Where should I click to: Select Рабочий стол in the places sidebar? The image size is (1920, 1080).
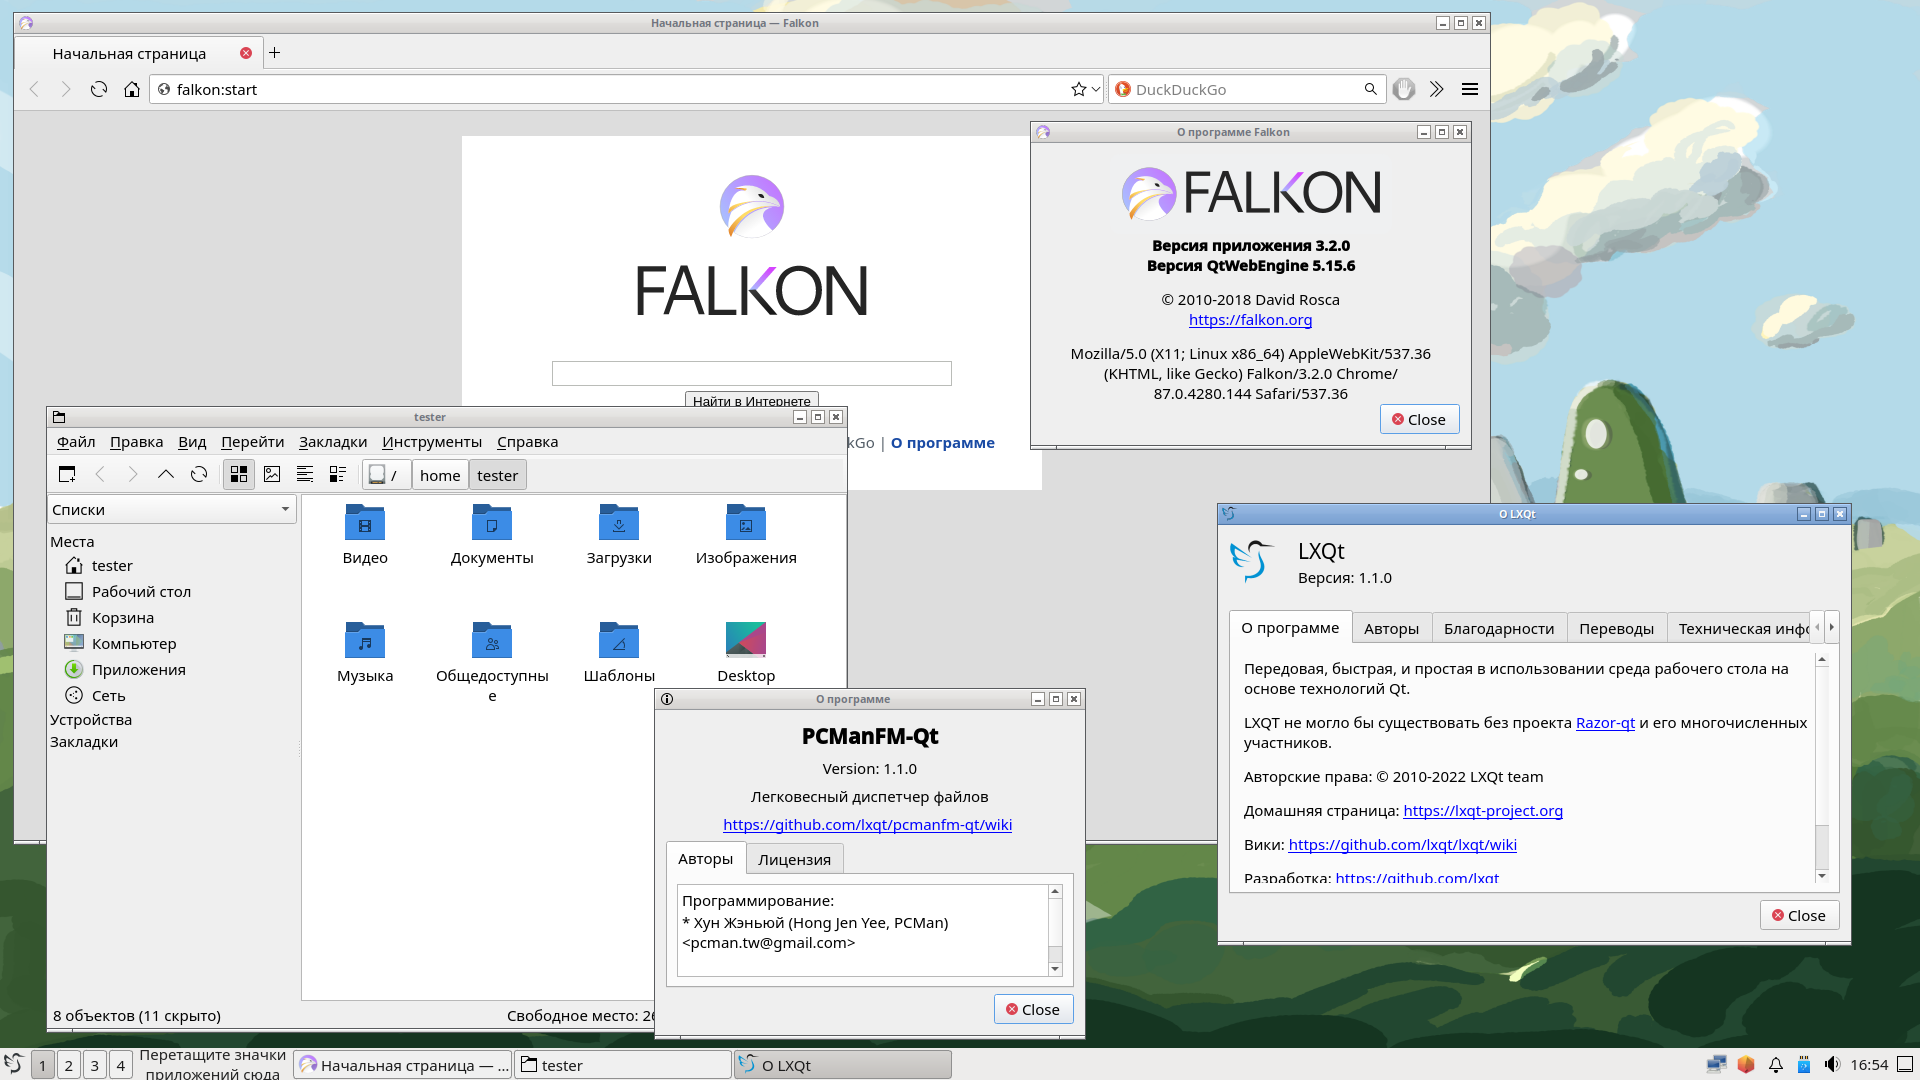coord(141,592)
